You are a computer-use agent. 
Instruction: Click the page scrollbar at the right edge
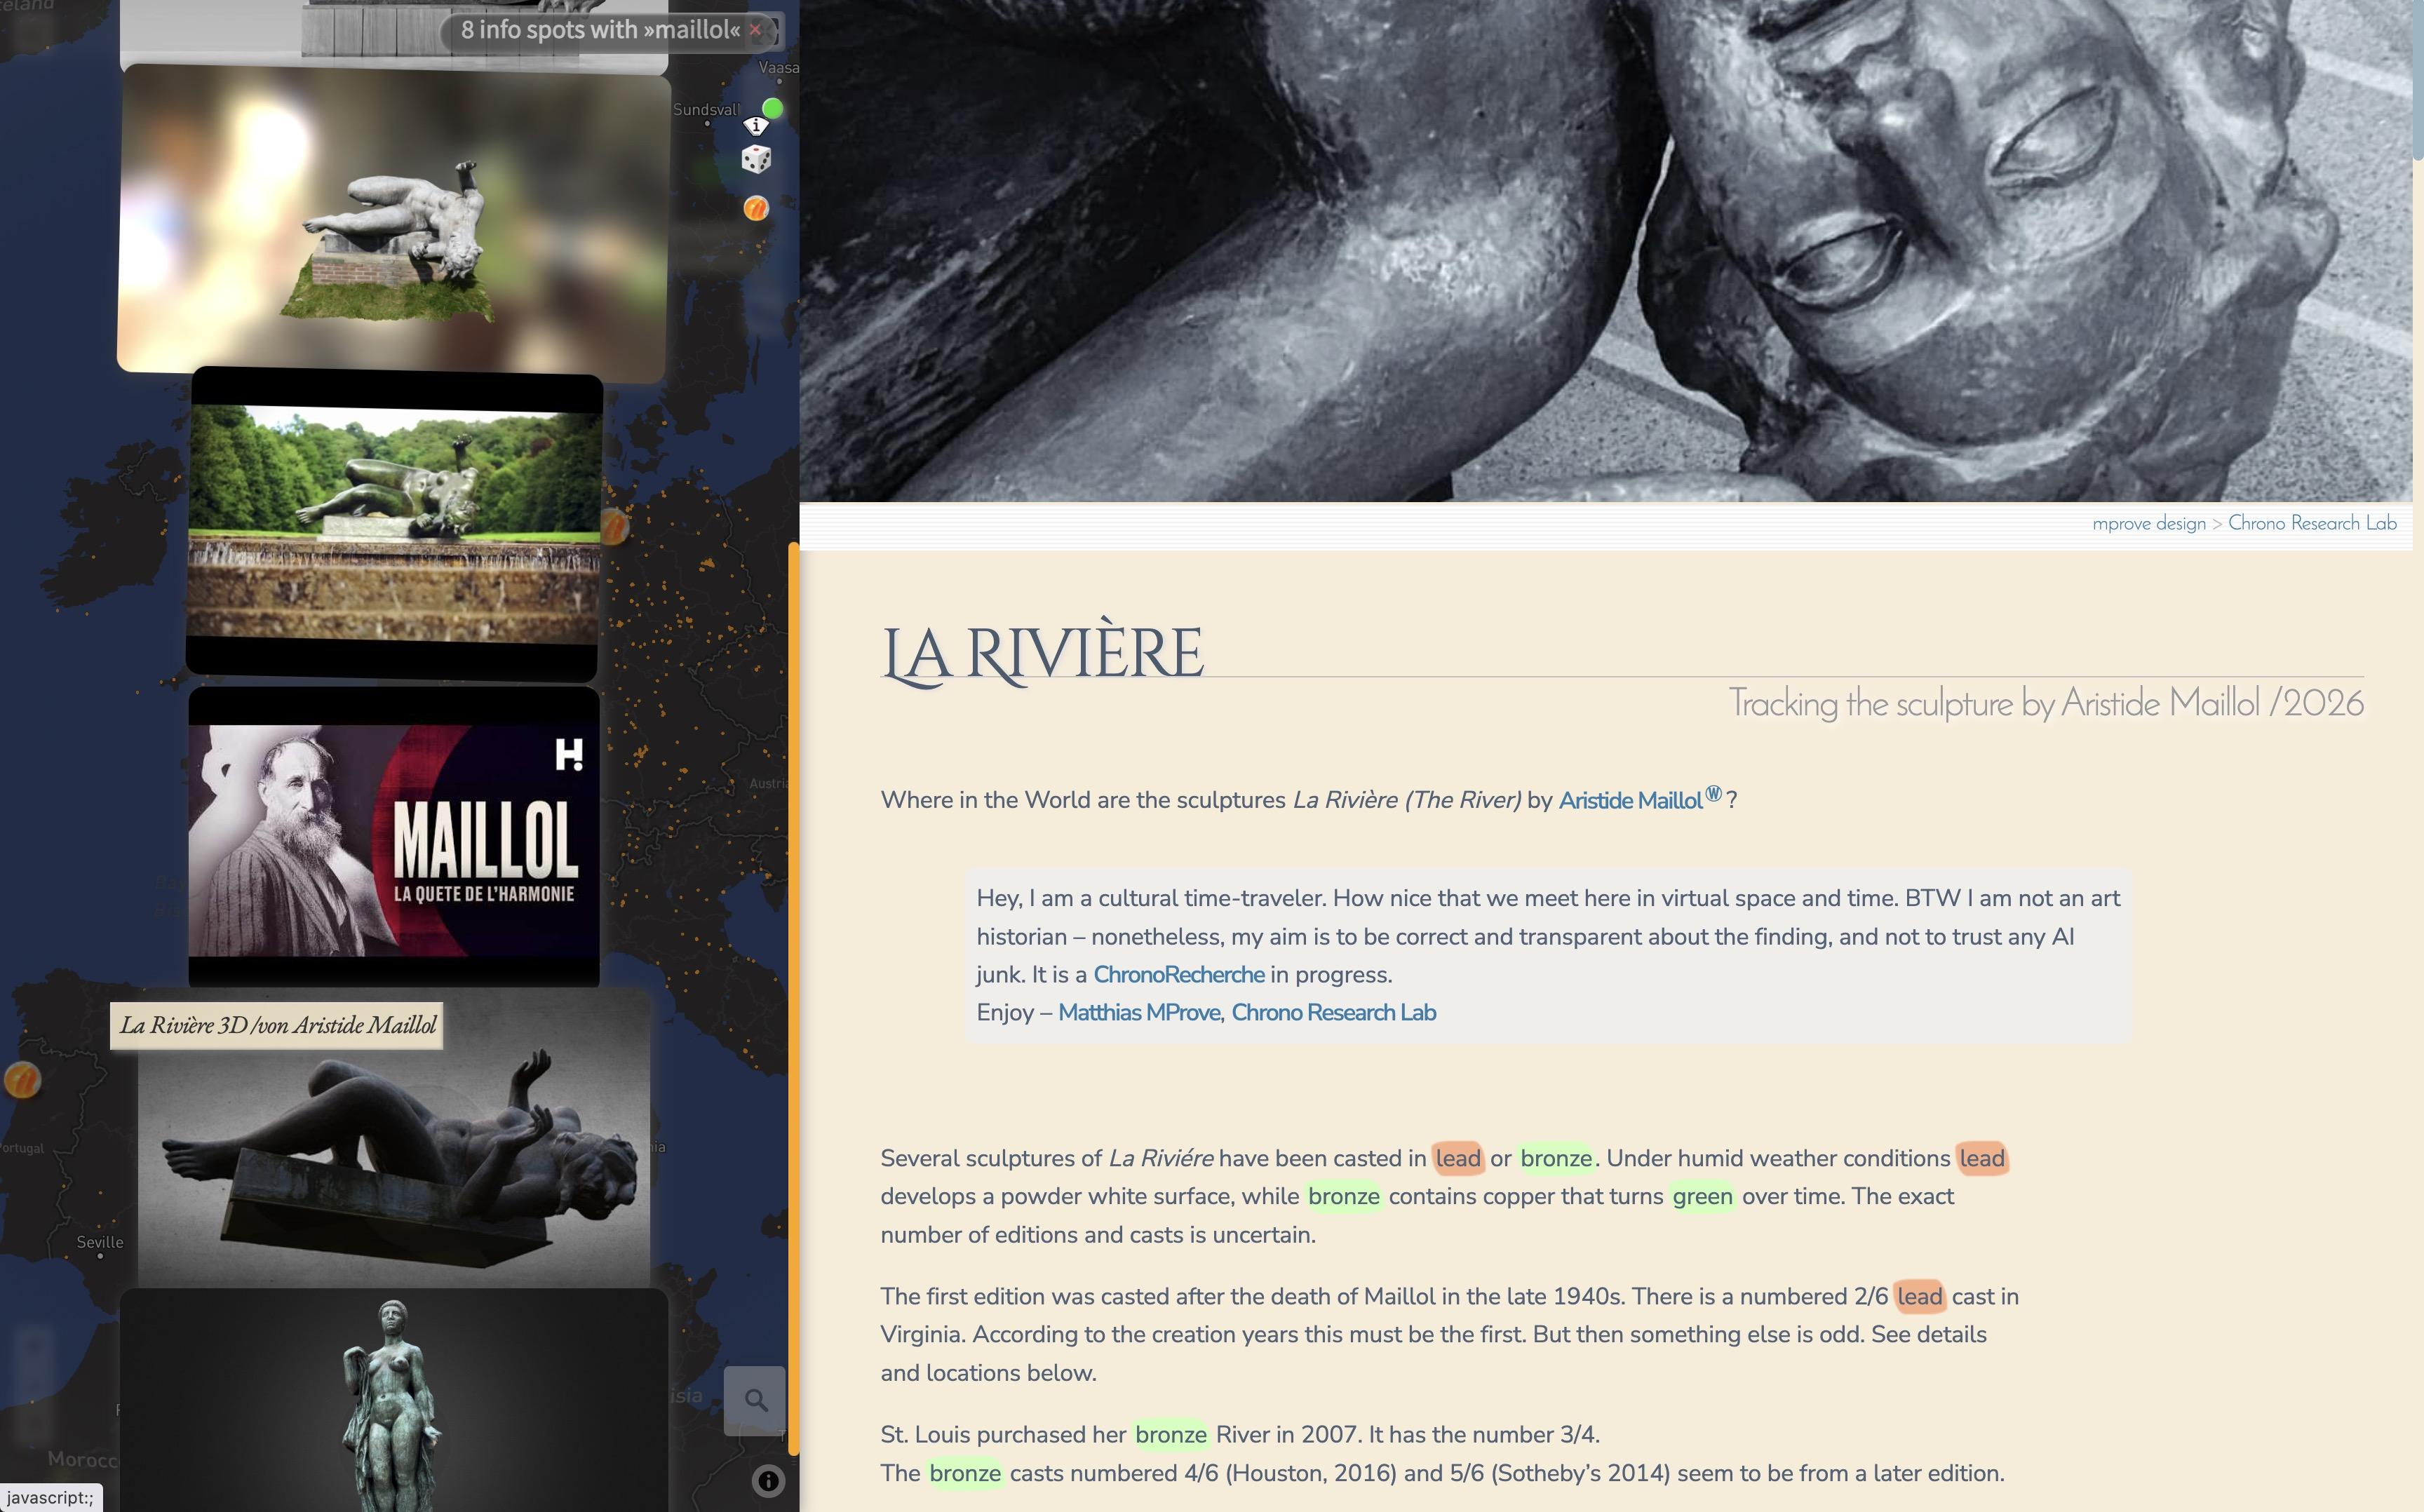(x=2418, y=80)
